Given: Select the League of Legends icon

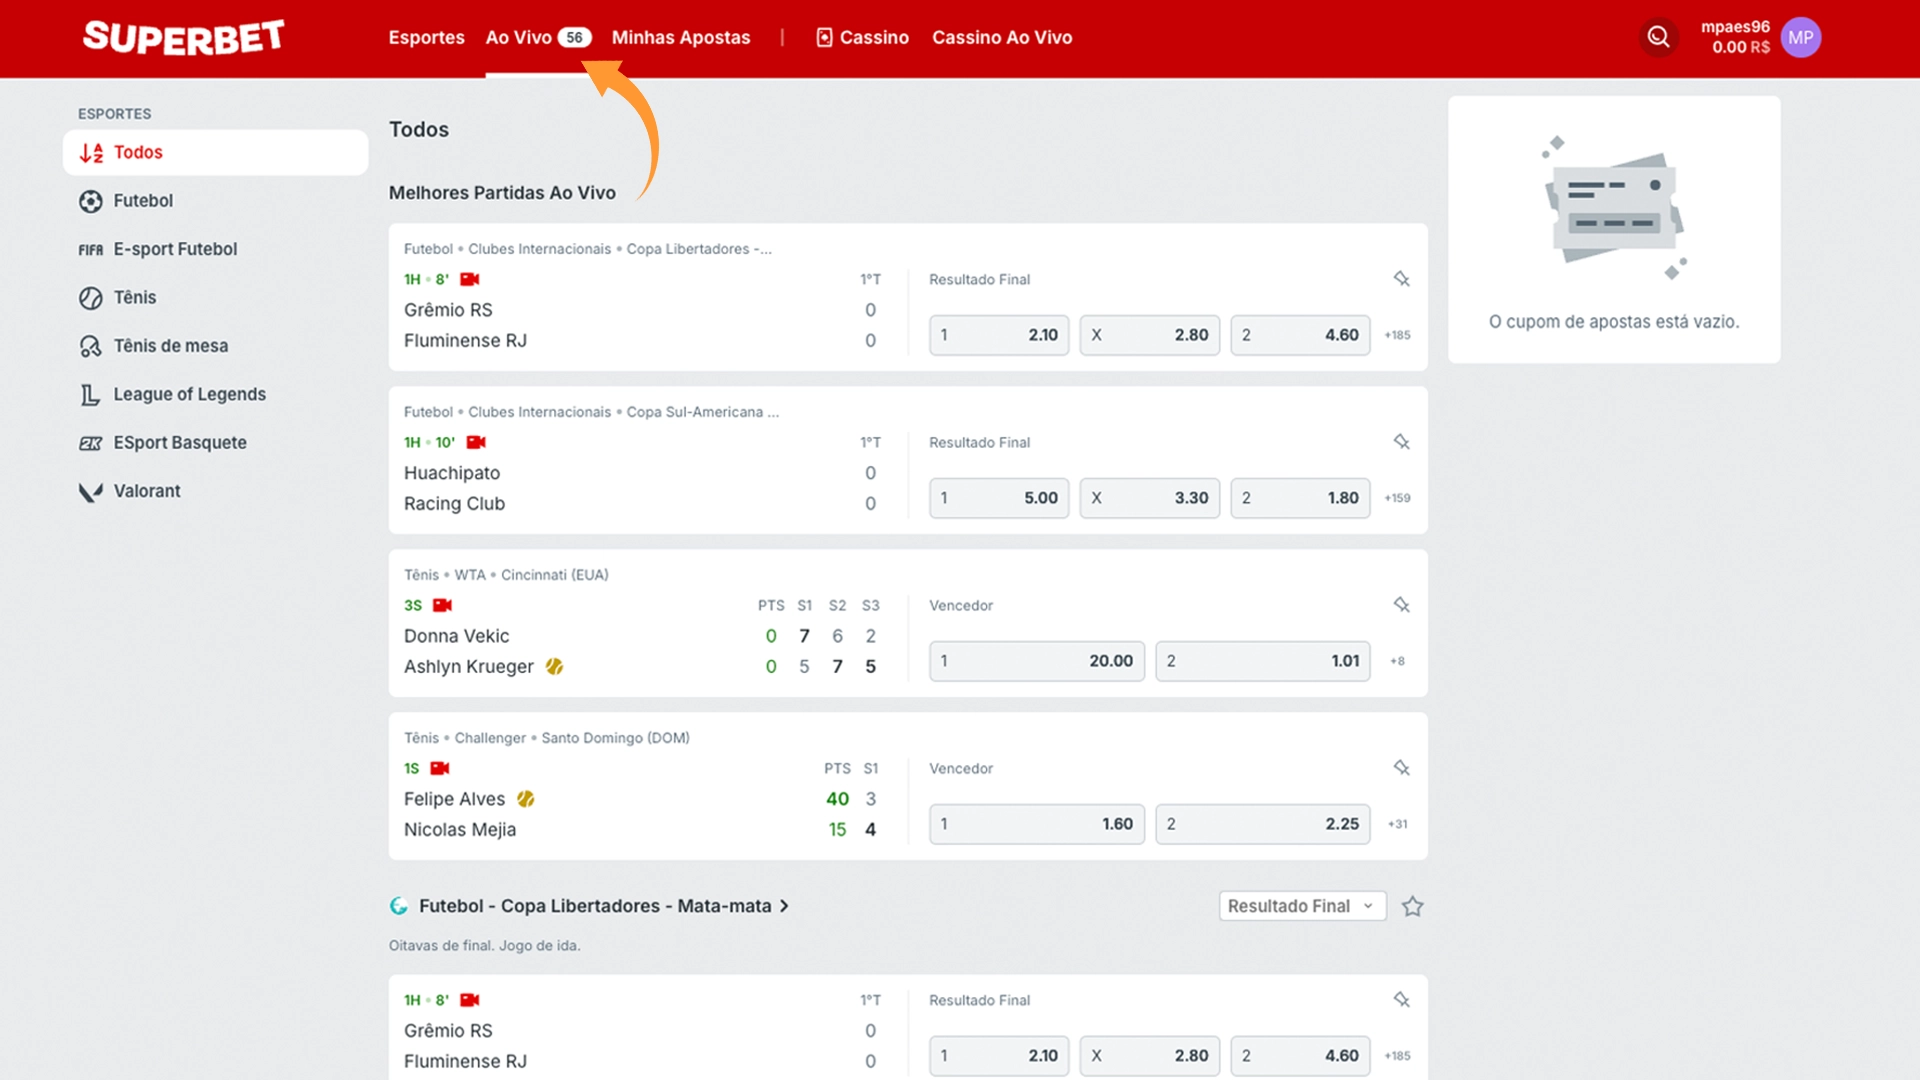Looking at the screenshot, I should point(91,395).
